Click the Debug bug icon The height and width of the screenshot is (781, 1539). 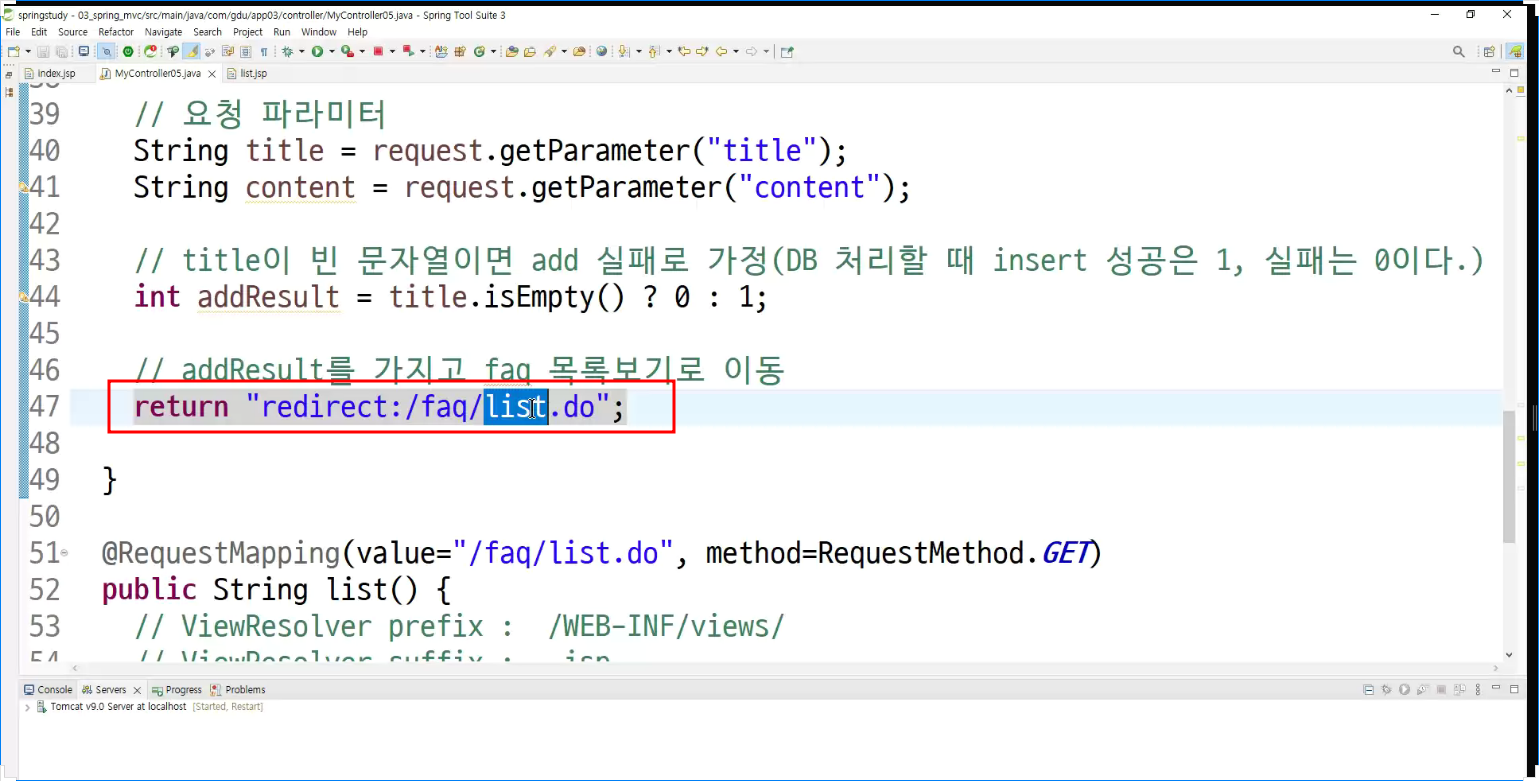point(287,51)
